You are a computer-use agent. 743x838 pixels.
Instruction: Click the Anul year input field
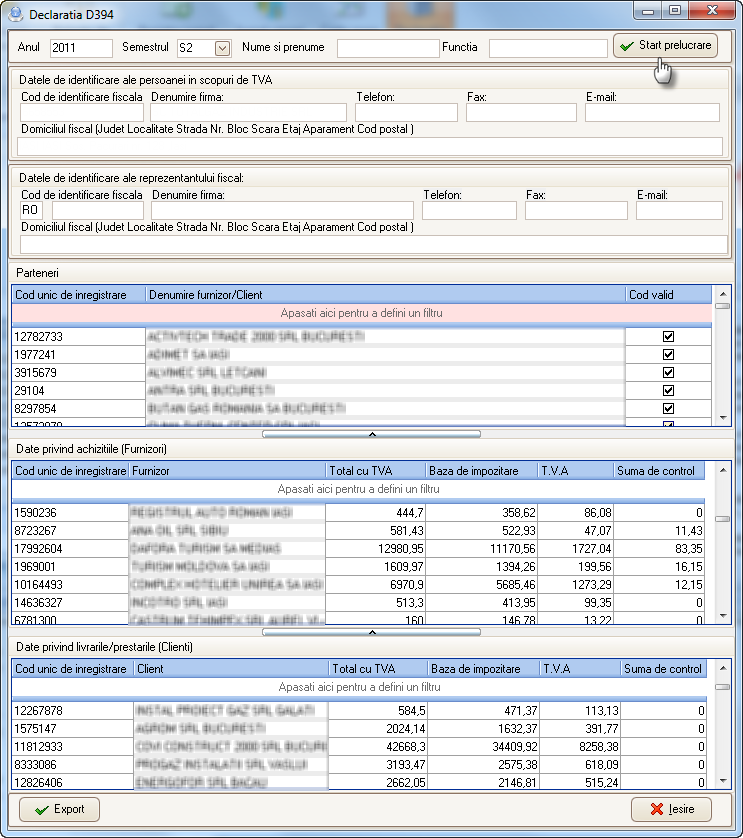coord(81,48)
